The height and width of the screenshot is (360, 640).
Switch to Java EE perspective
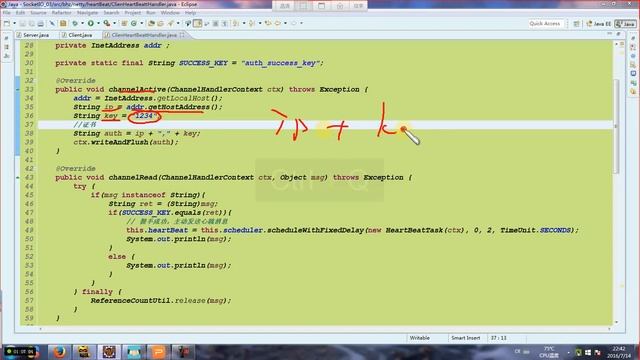click(599, 24)
